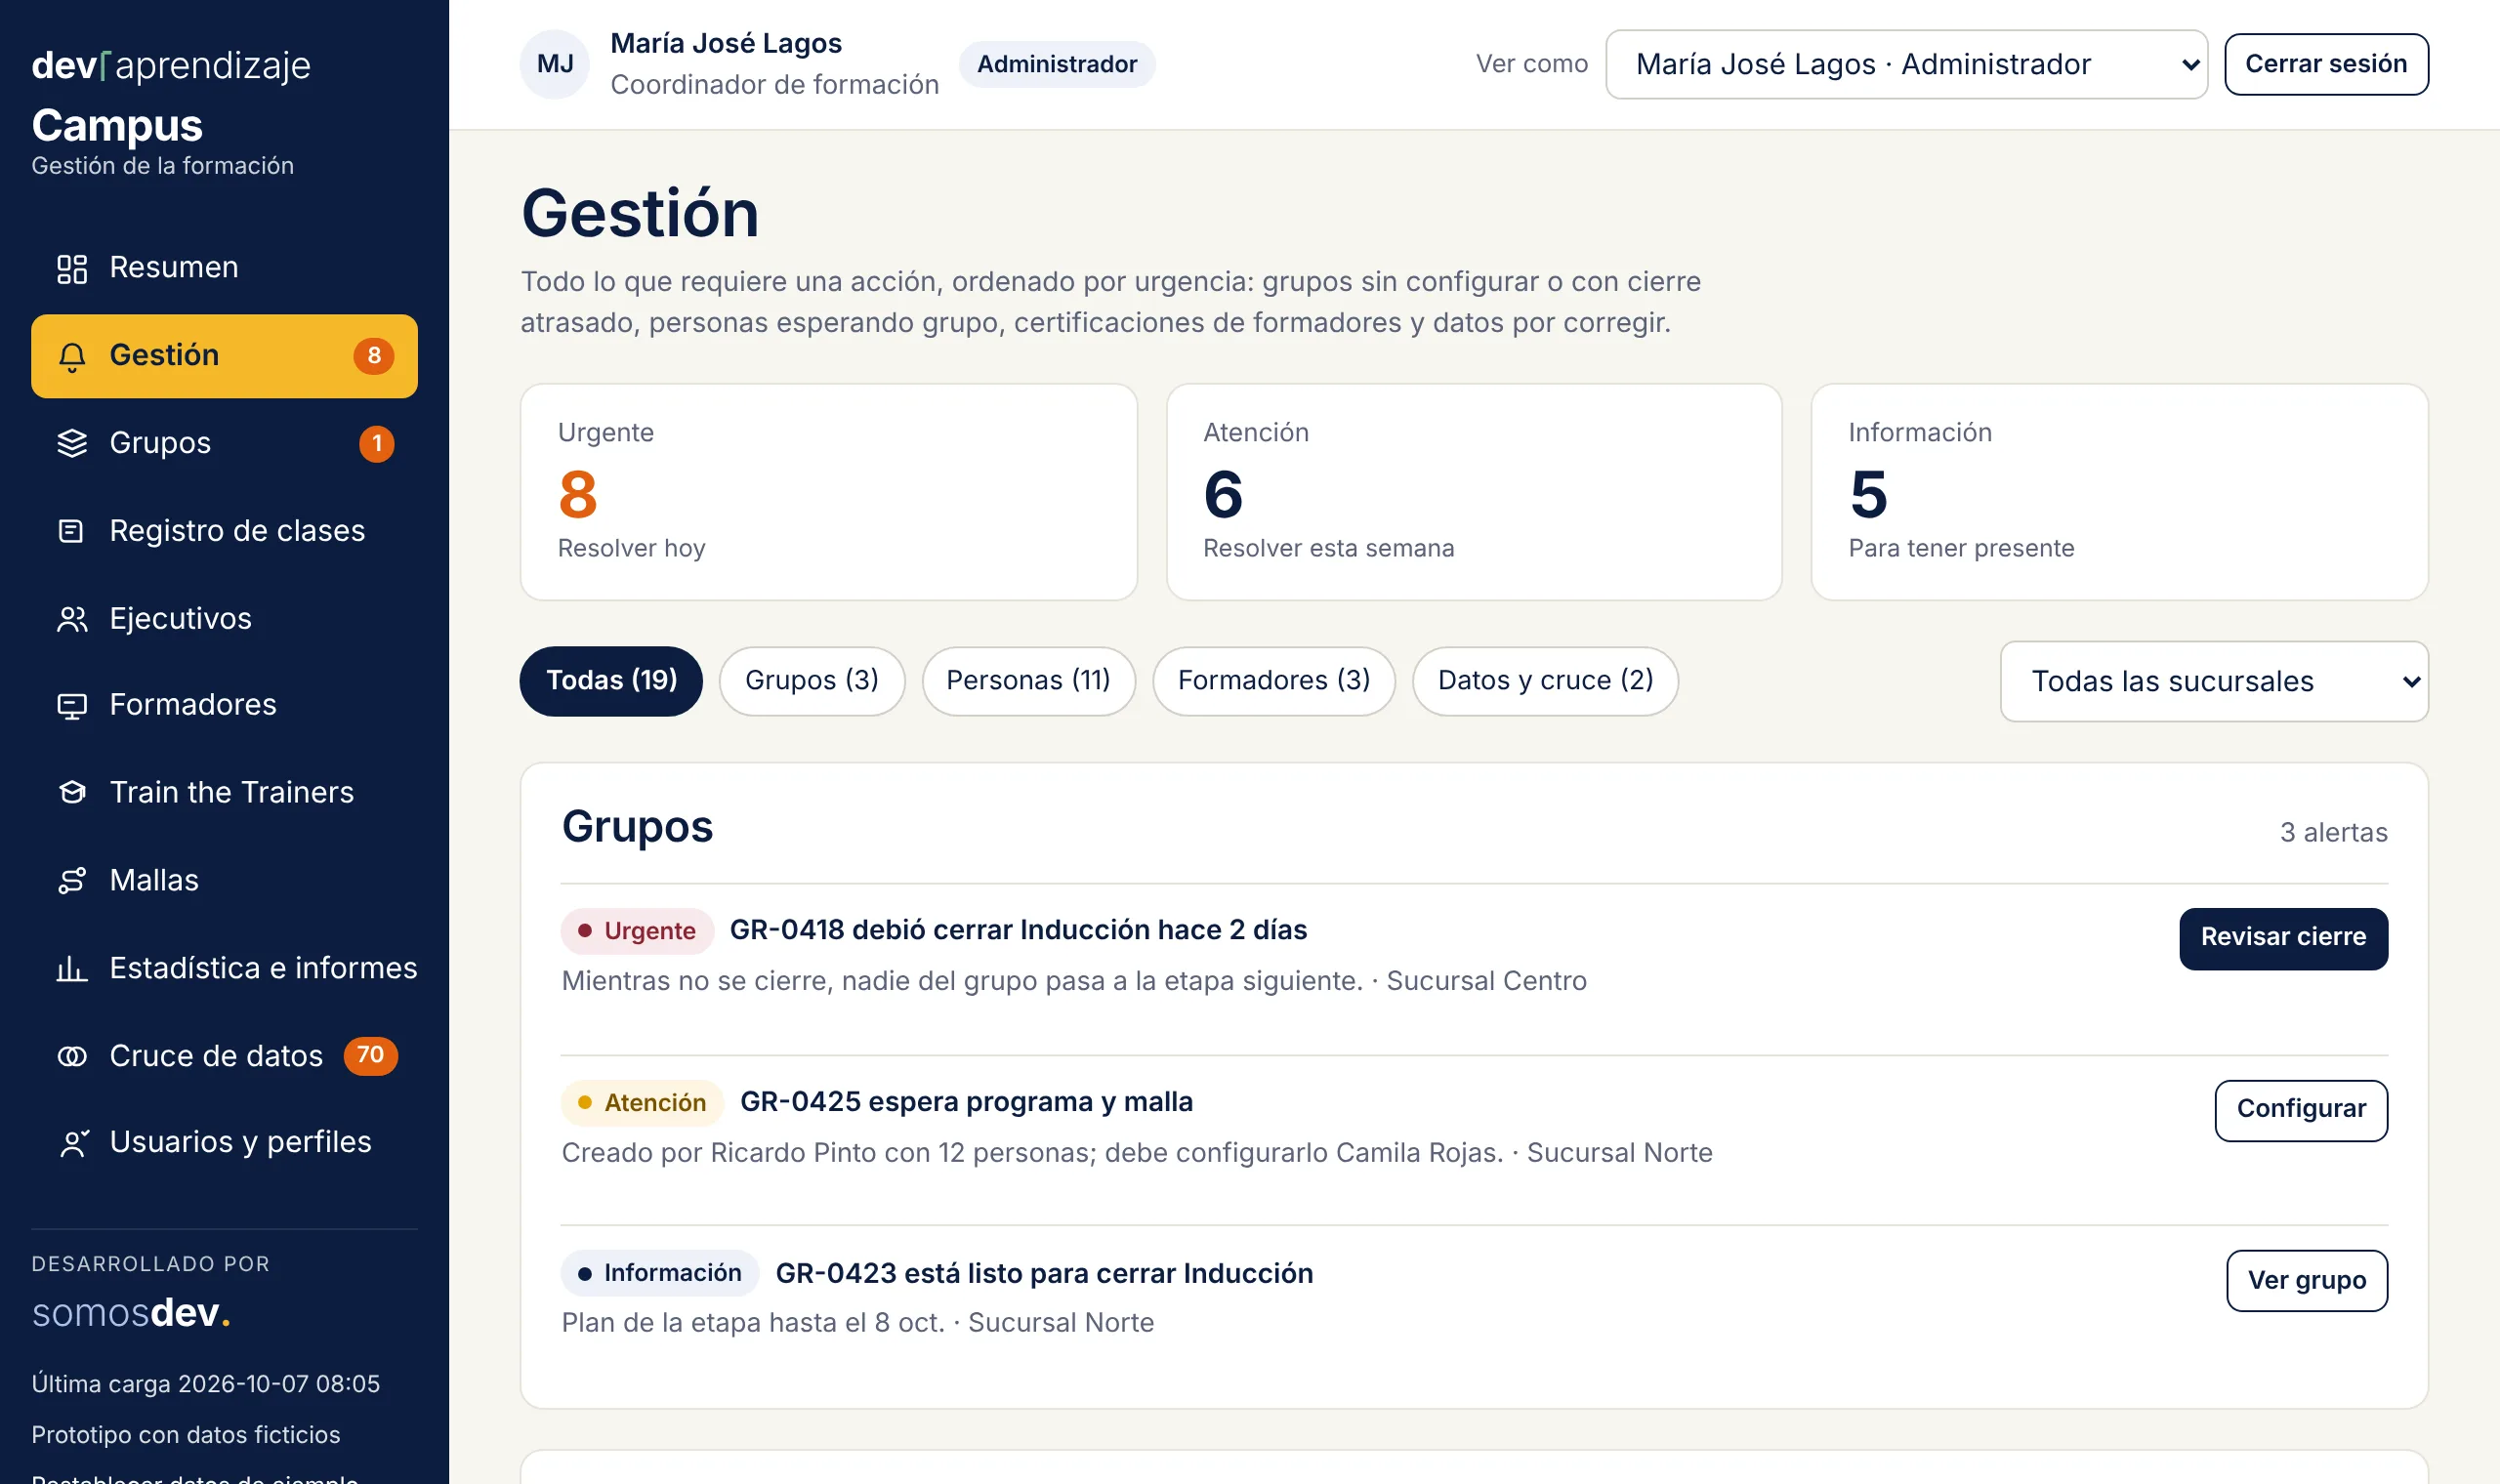Click the 1 badge beside Grupos
Viewport: 2500px width, 1484px height.
[377, 443]
